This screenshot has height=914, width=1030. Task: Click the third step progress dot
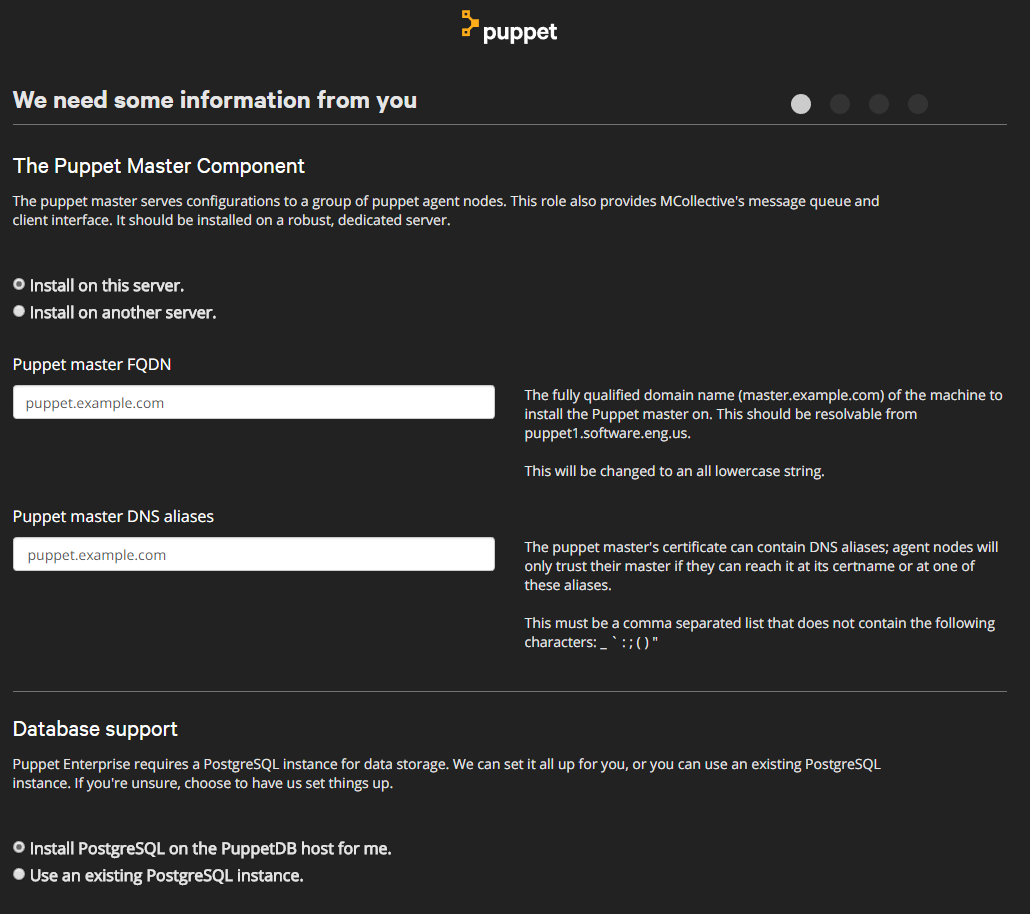point(879,104)
